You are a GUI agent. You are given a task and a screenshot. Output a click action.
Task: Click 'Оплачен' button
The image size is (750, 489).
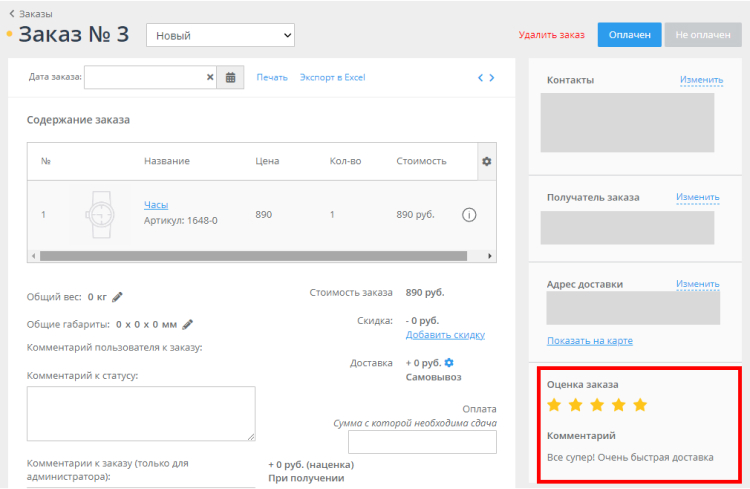[629, 35]
